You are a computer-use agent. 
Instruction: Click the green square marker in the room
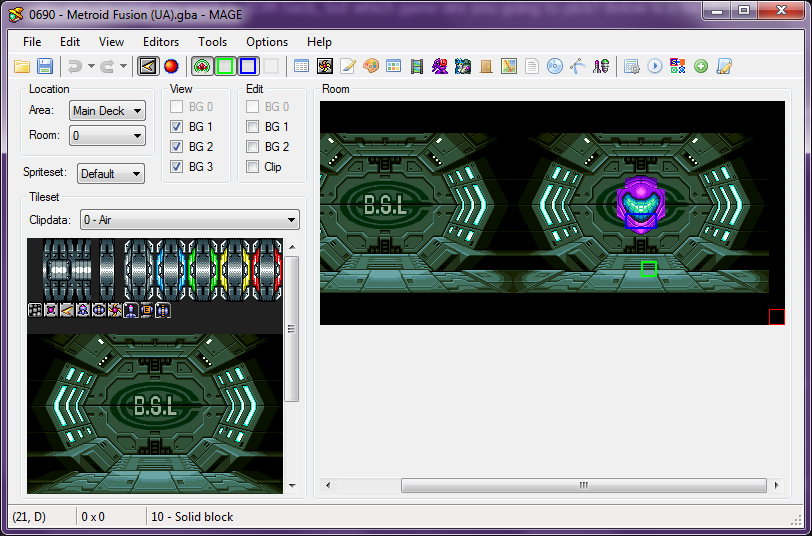click(649, 269)
